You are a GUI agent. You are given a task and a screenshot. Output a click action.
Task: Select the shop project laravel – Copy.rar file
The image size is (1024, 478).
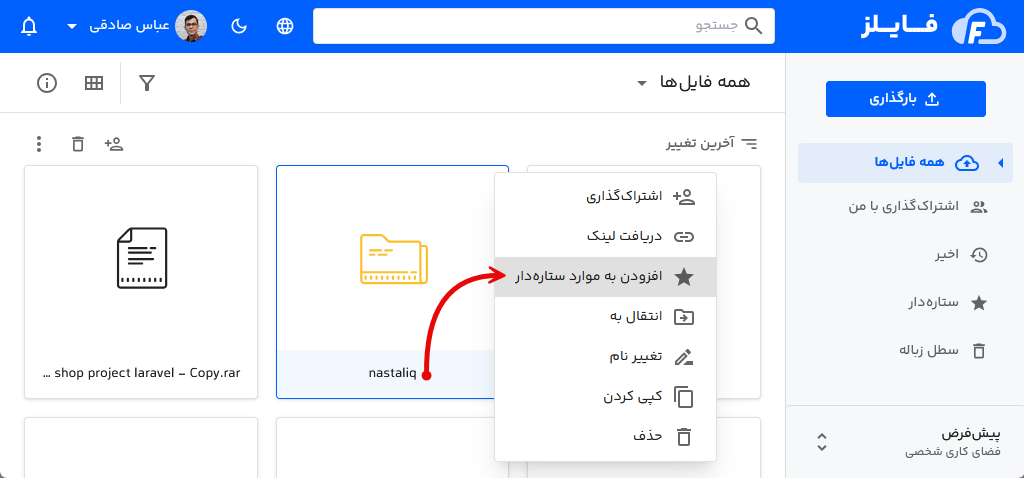point(141,281)
